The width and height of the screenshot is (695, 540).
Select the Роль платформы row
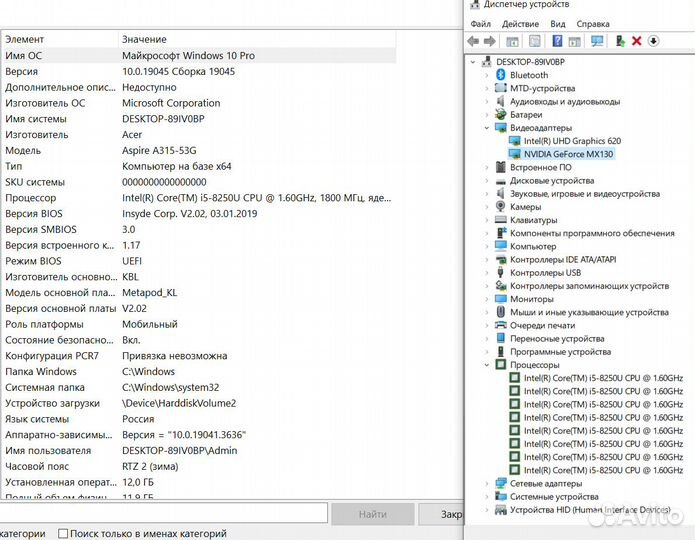pyautogui.click(x=199, y=324)
